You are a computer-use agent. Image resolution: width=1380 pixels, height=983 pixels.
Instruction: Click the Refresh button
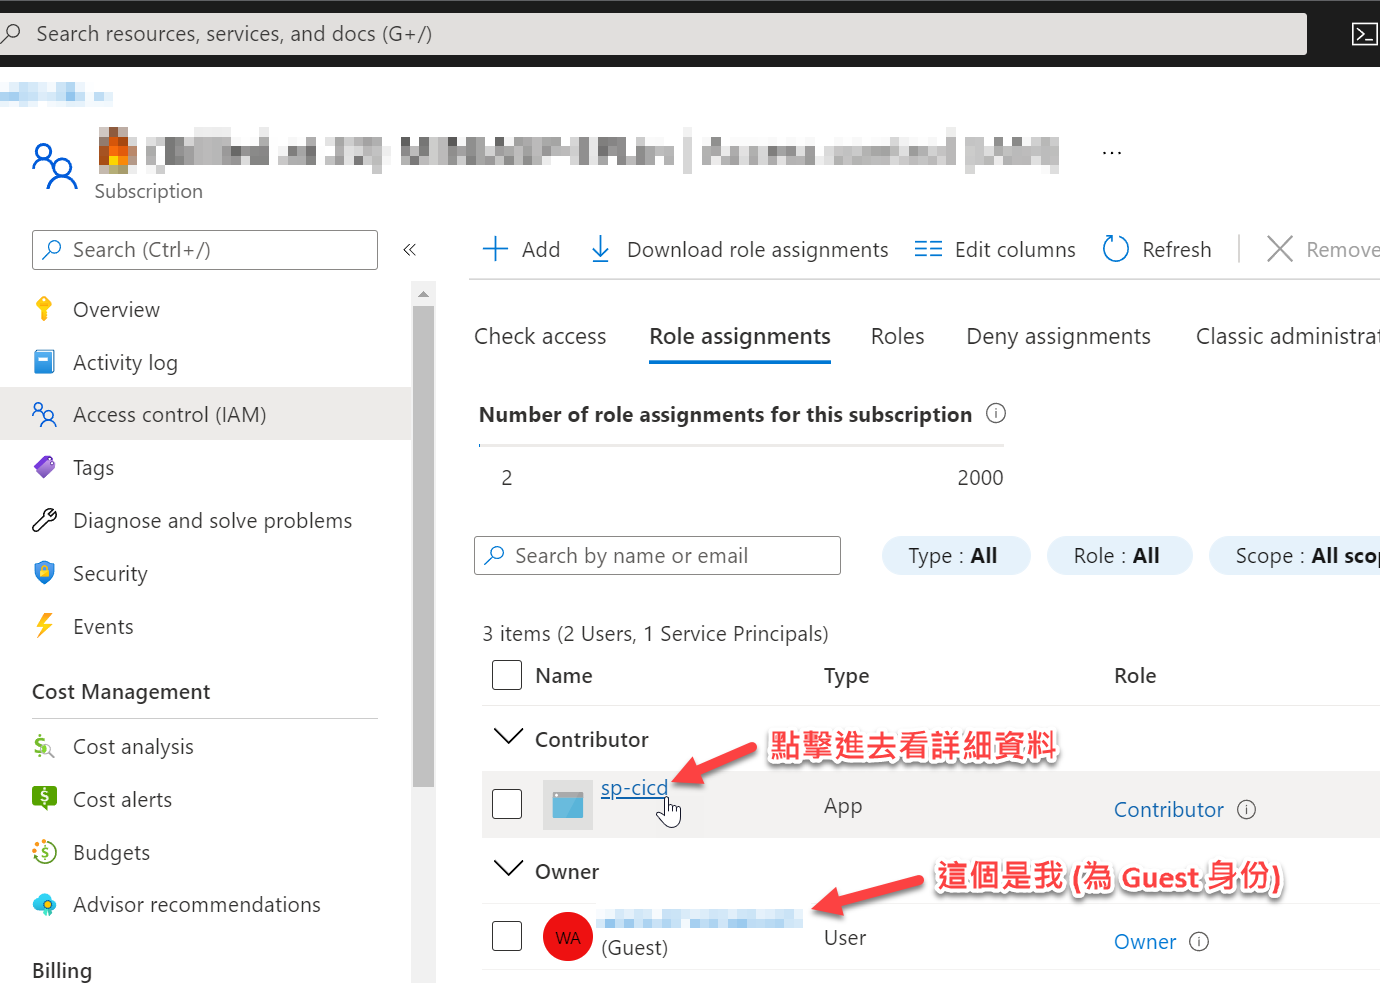coord(1157,249)
